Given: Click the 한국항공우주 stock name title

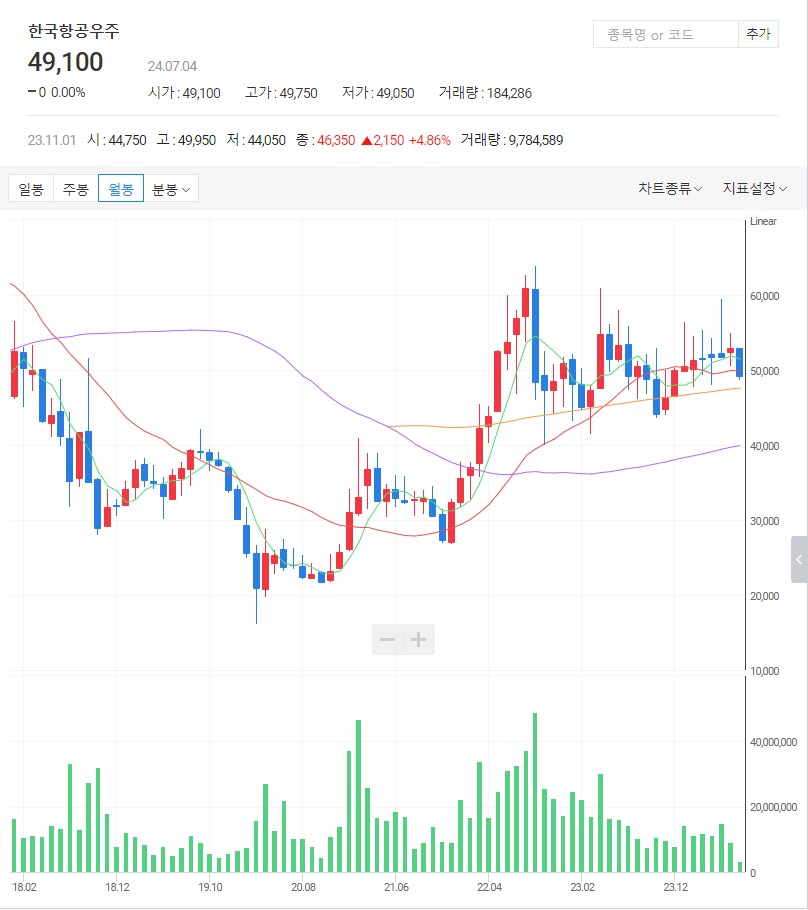Looking at the screenshot, I should [74, 31].
